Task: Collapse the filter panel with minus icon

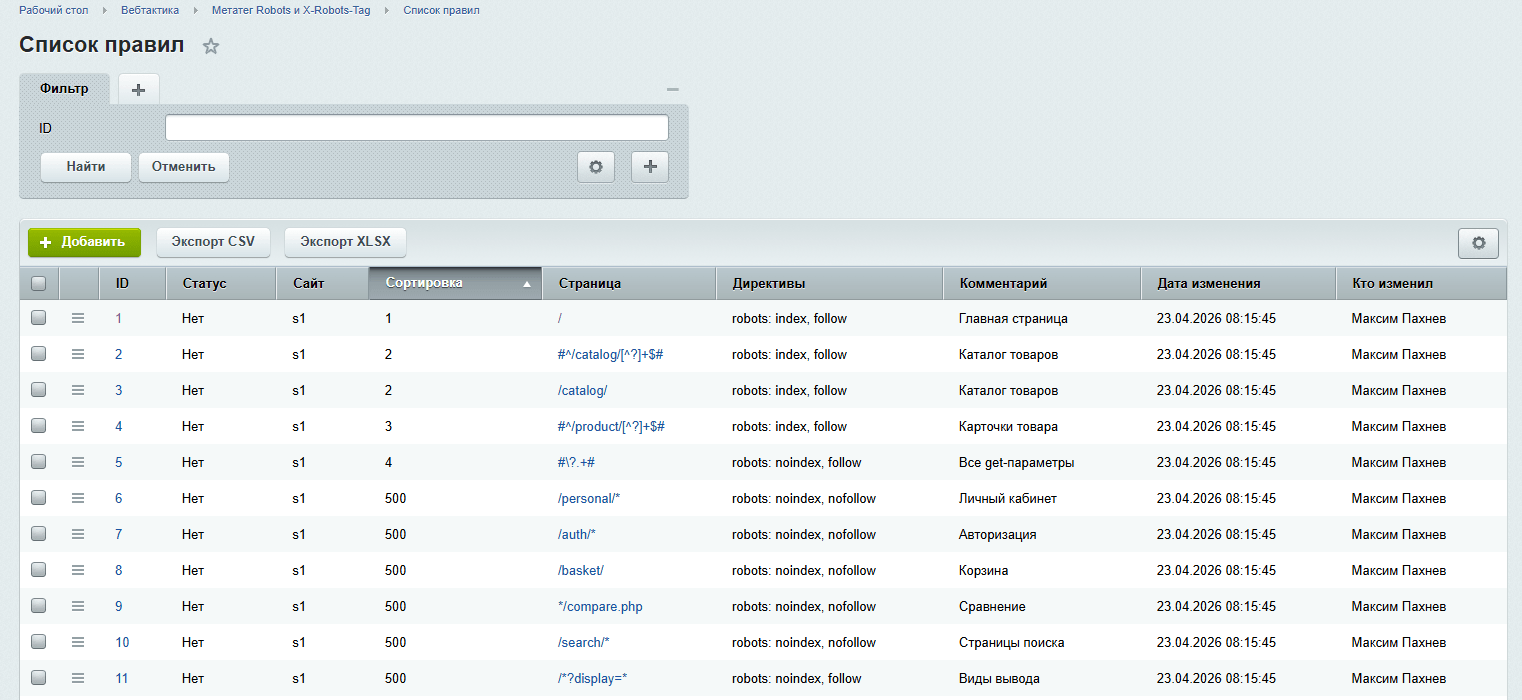Action: pyautogui.click(x=673, y=89)
